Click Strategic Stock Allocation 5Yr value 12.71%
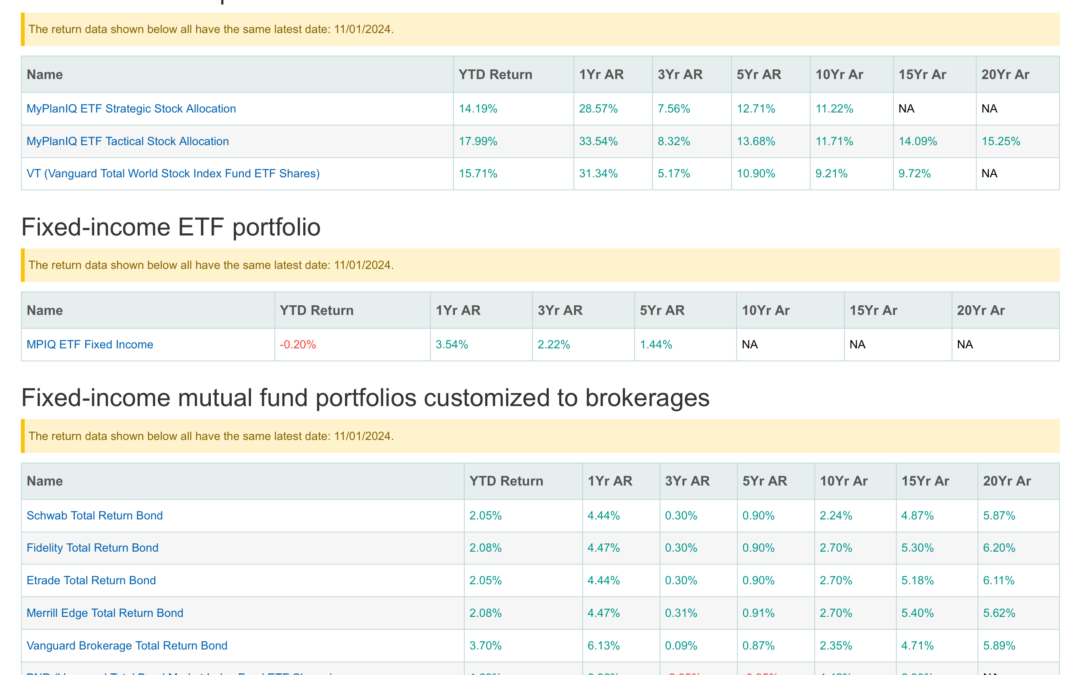Screen dimensions: 1080x675 tap(756, 109)
